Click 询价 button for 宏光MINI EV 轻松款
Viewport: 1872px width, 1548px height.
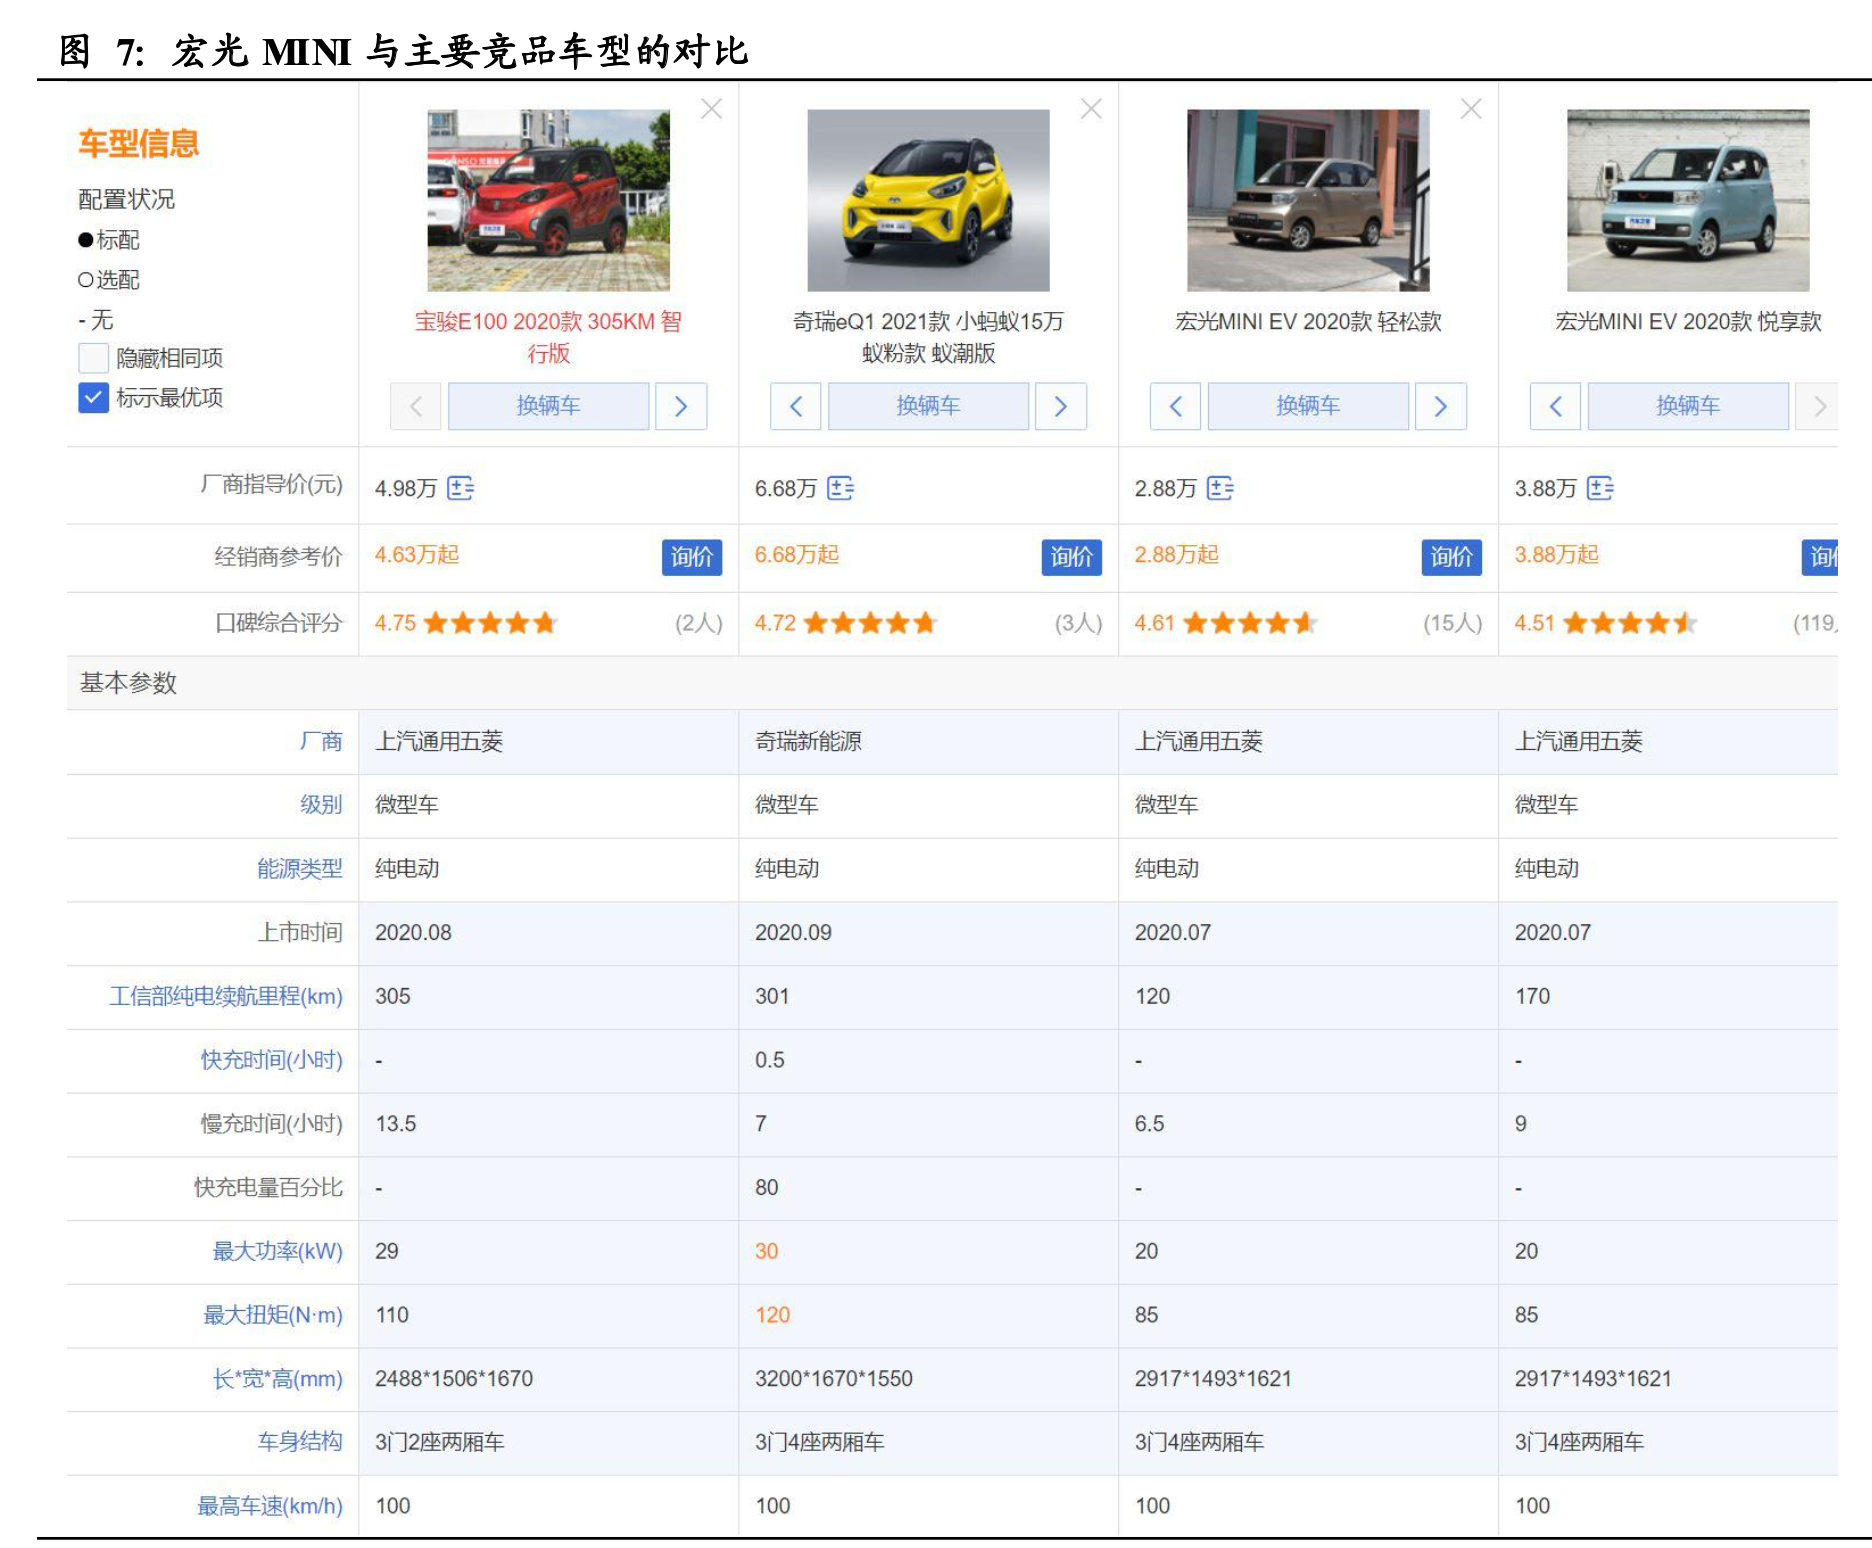click(x=1453, y=558)
